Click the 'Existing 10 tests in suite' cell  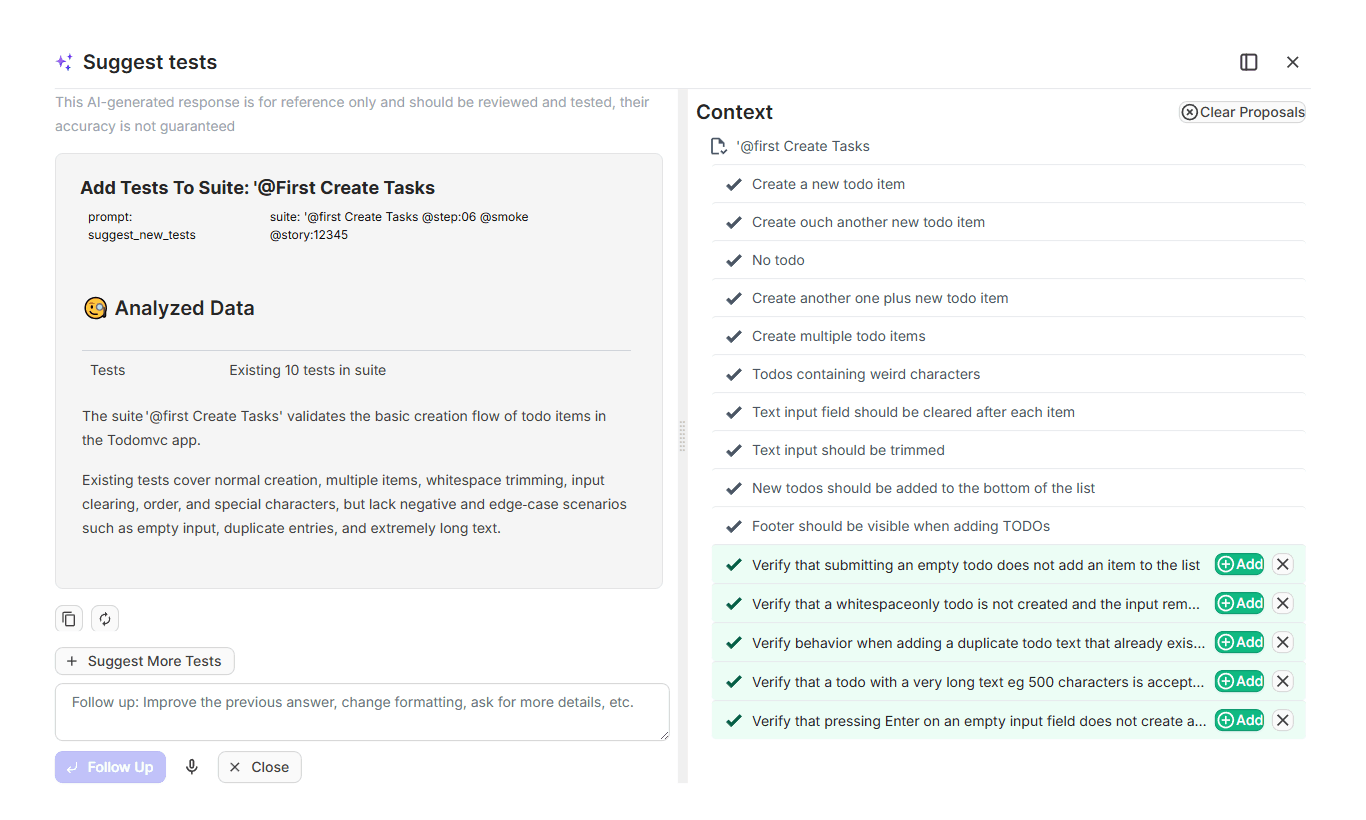308,370
